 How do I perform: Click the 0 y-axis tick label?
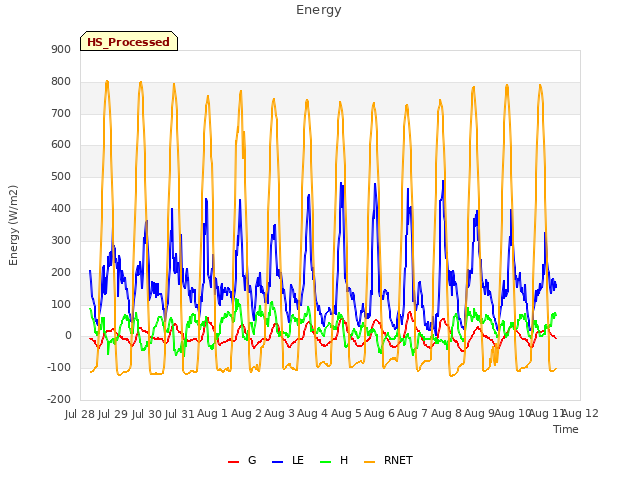pyautogui.click(x=68, y=336)
